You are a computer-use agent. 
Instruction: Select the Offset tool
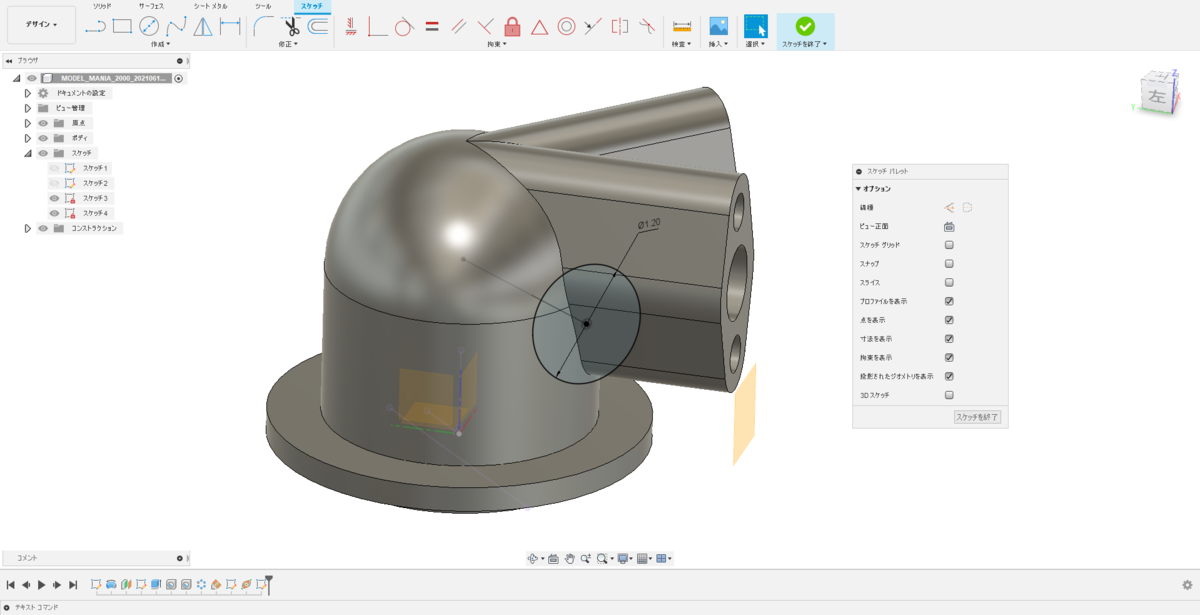(x=318, y=27)
